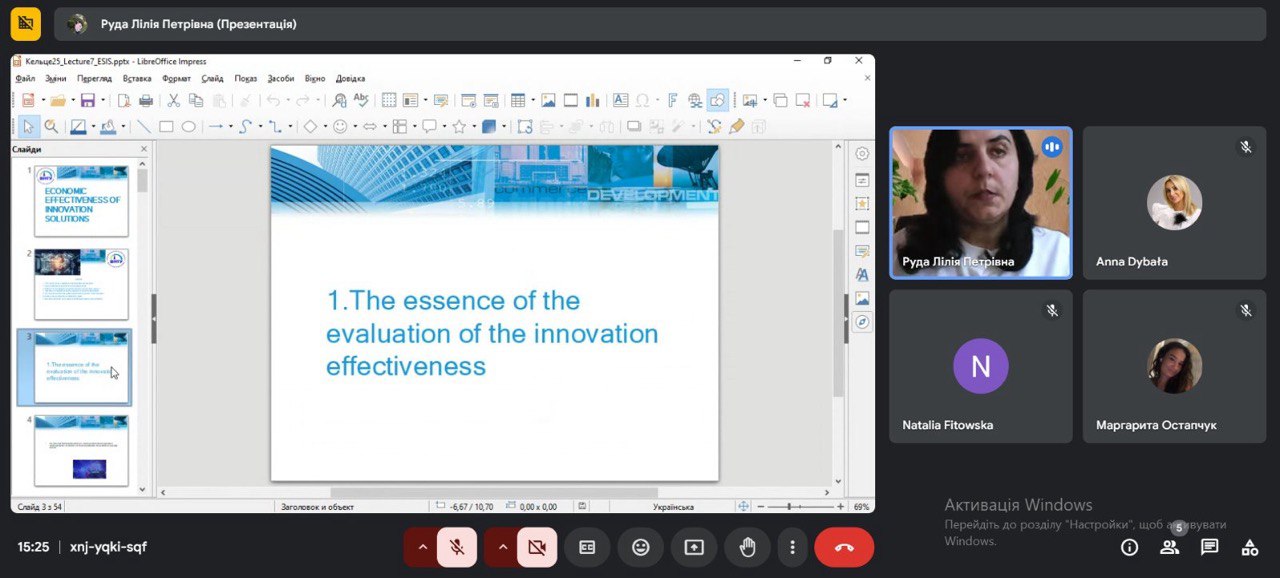The height and width of the screenshot is (578, 1280).
Task: Open the Формат menu
Action: click(x=176, y=78)
